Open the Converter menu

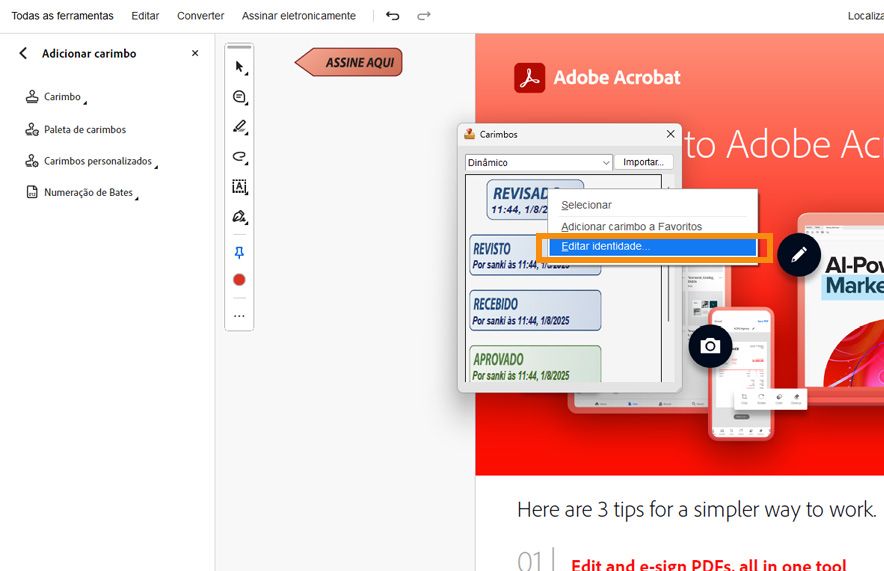click(200, 16)
